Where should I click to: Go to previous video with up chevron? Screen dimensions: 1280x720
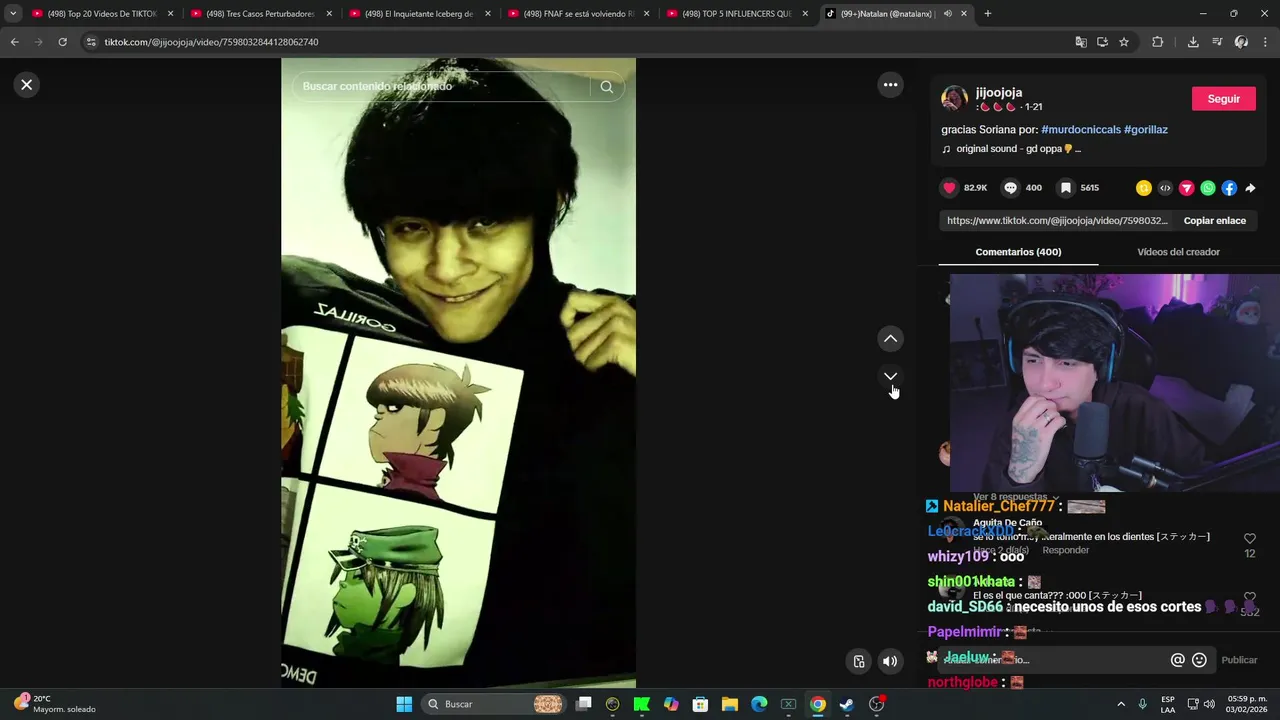890,339
